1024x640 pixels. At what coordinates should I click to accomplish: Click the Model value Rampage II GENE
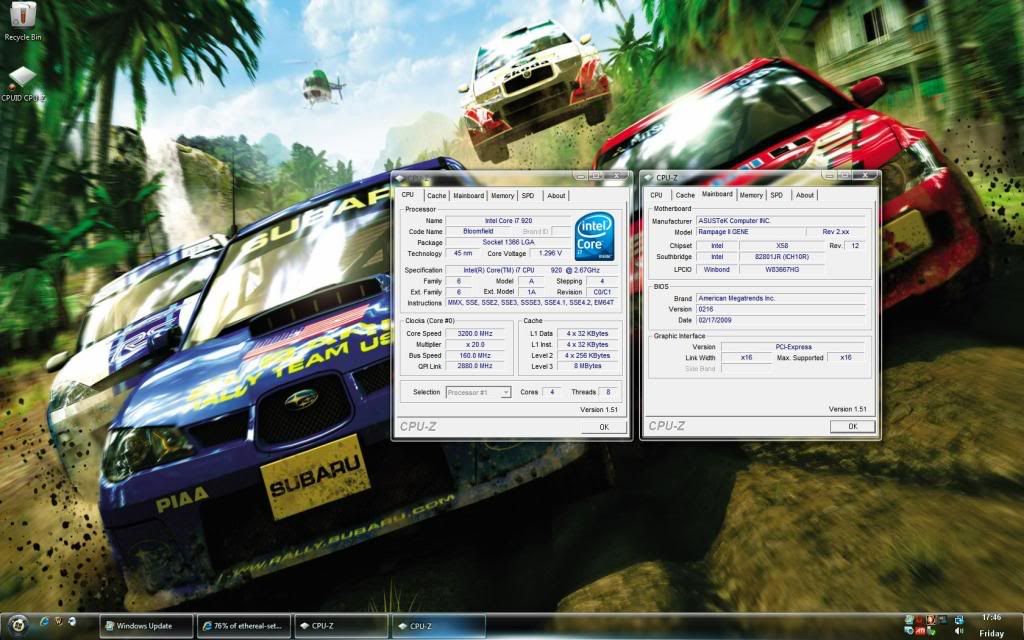(x=750, y=232)
